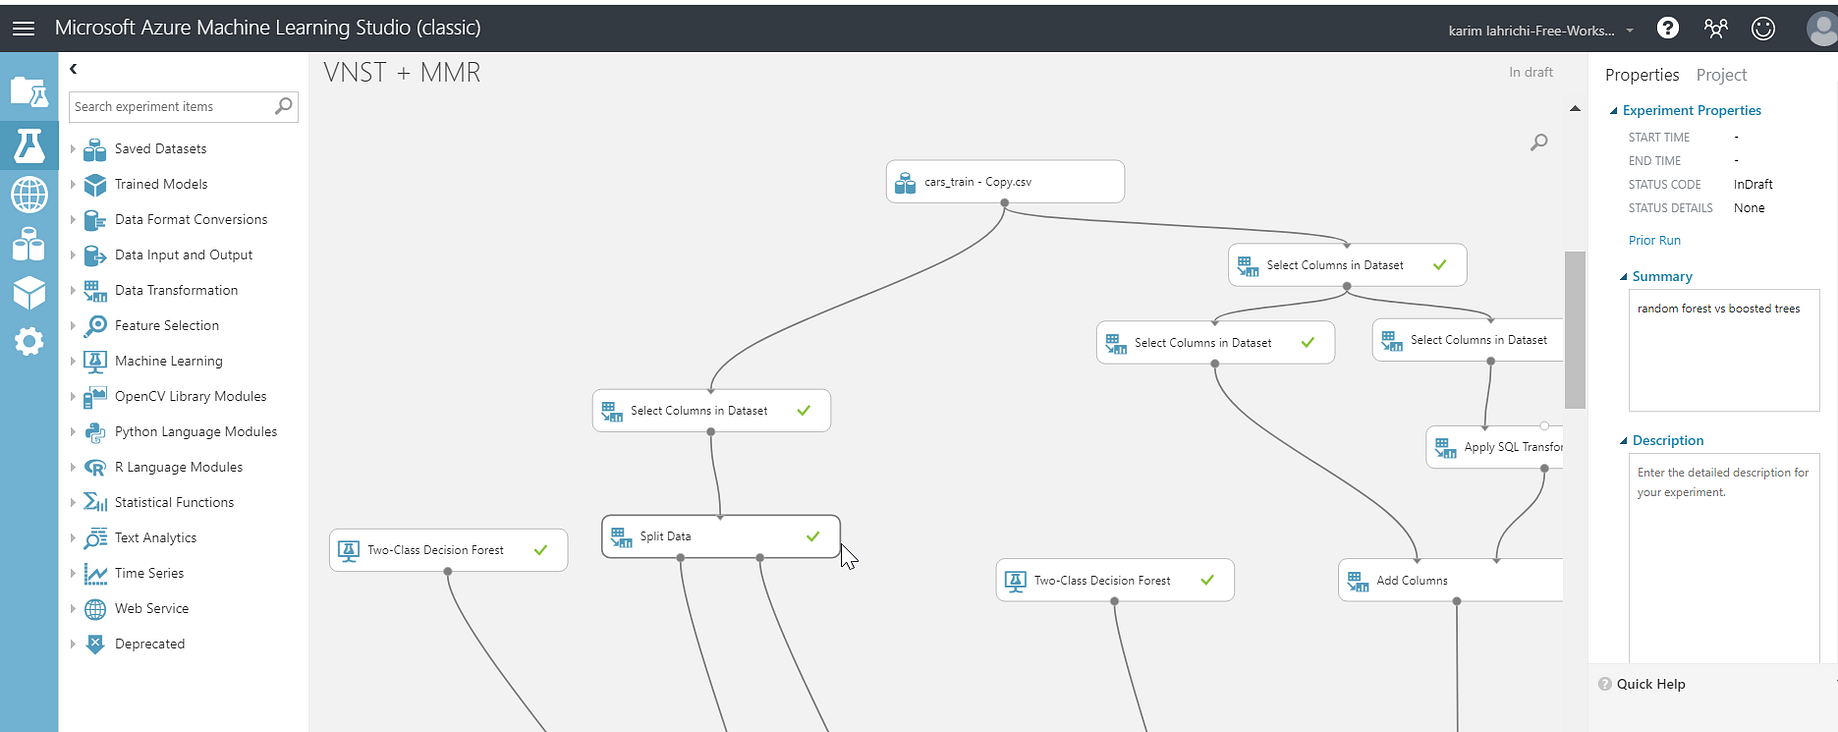This screenshot has height=732, width=1838.
Task: Open Settings gear icon in sidebar
Action: (29, 342)
